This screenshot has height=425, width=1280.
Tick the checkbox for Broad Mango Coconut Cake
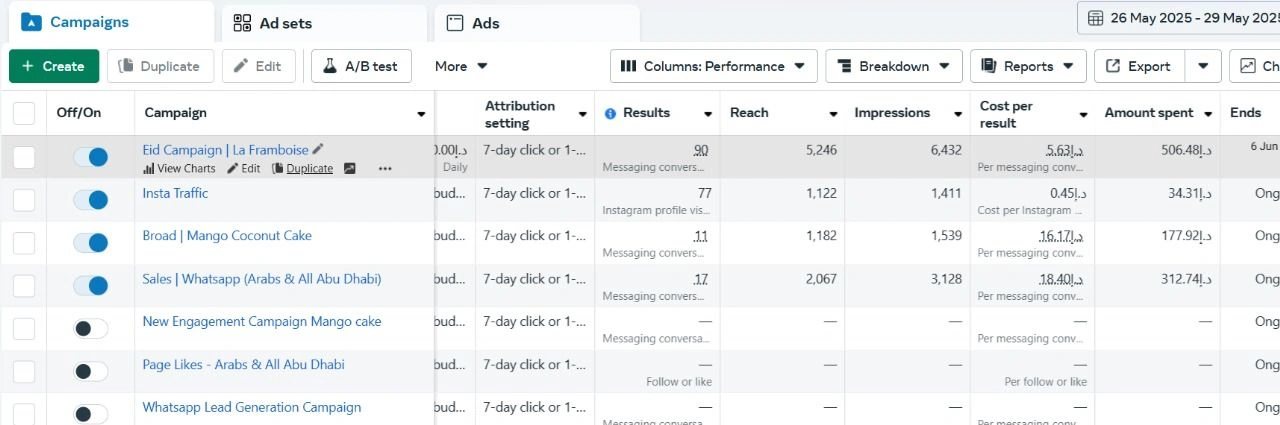point(24,243)
